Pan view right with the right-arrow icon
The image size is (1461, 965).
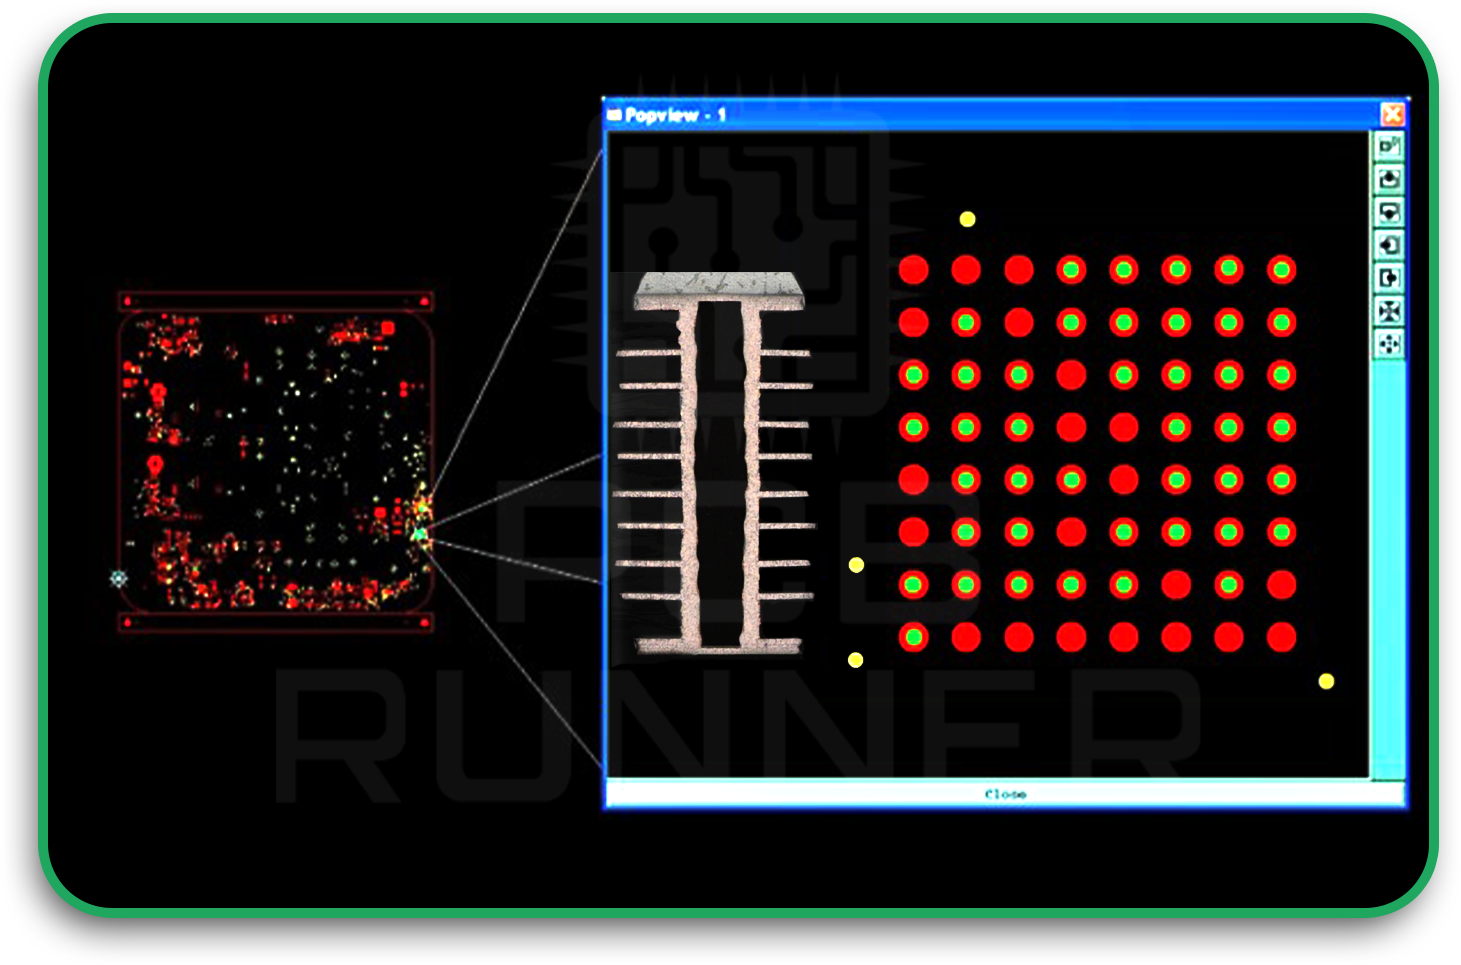pos(1389,279)
